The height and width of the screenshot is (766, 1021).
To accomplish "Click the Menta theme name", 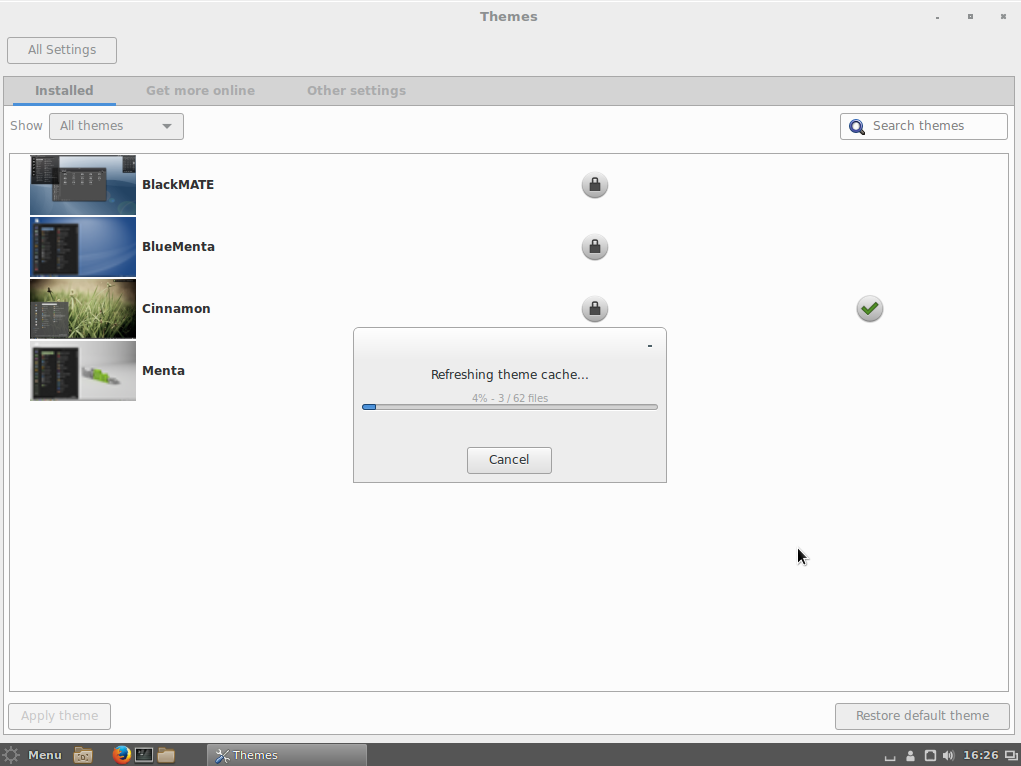I will coord(163,371).
